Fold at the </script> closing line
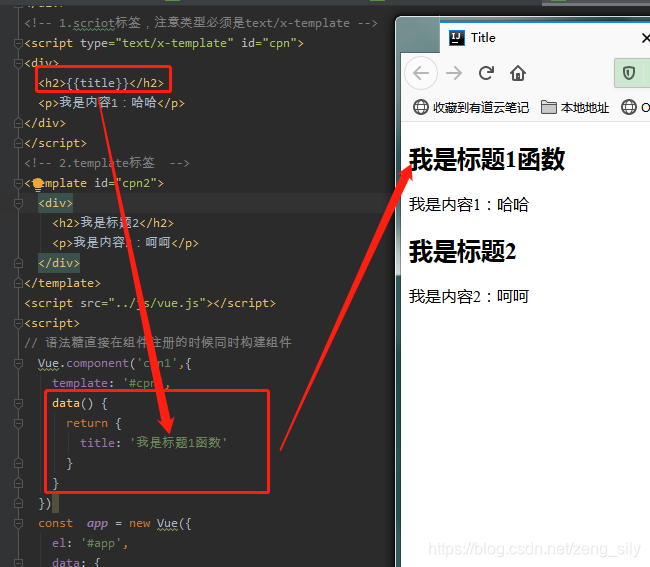 (18, 143)
